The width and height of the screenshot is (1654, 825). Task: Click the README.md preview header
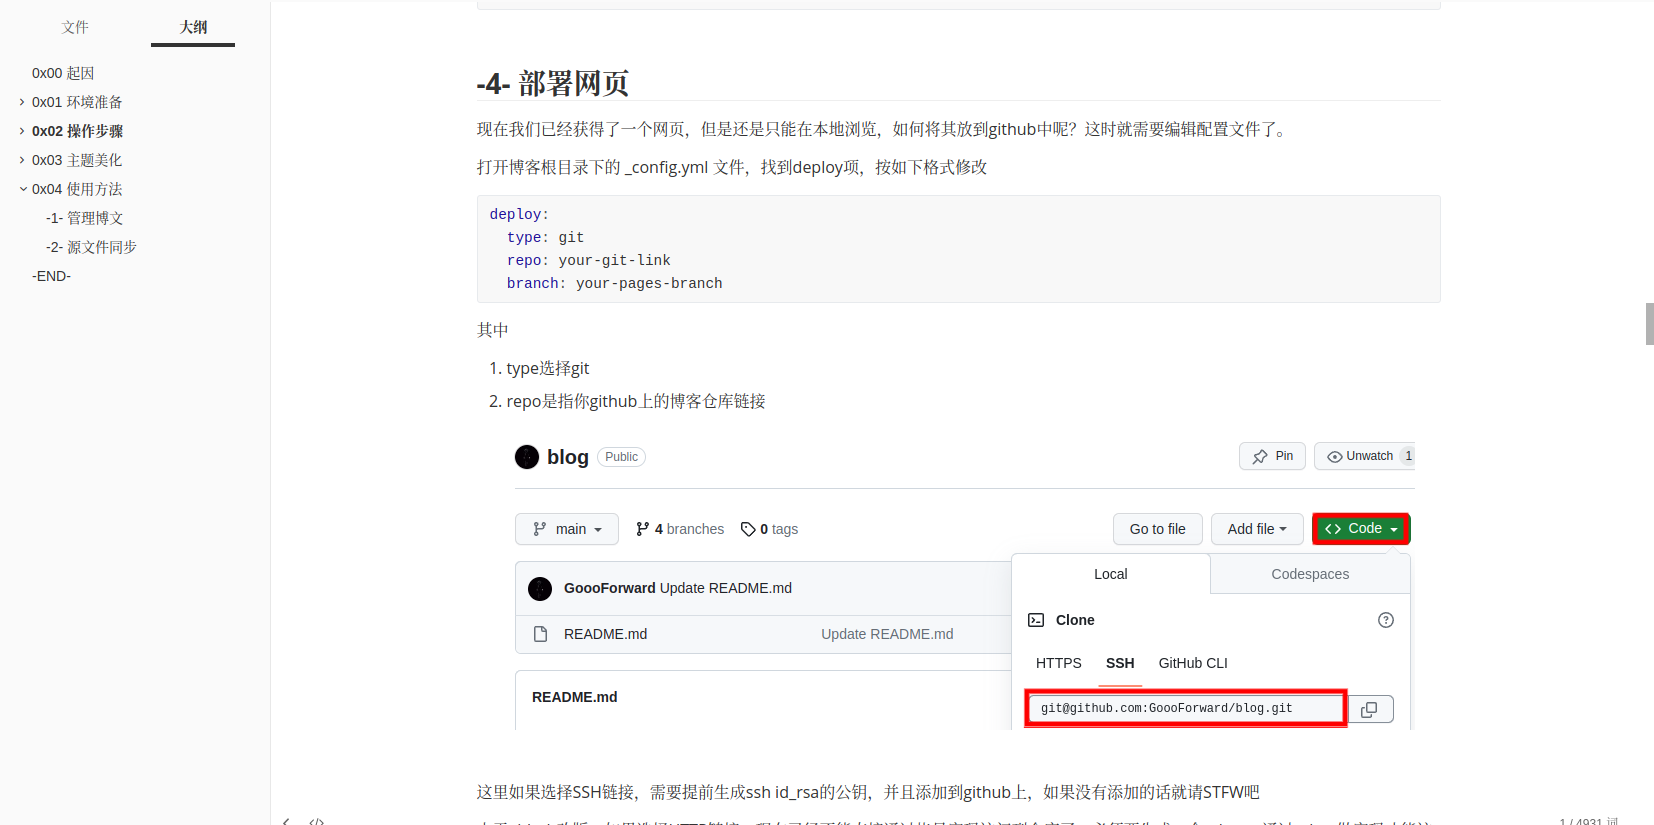(x=575, y=697)
